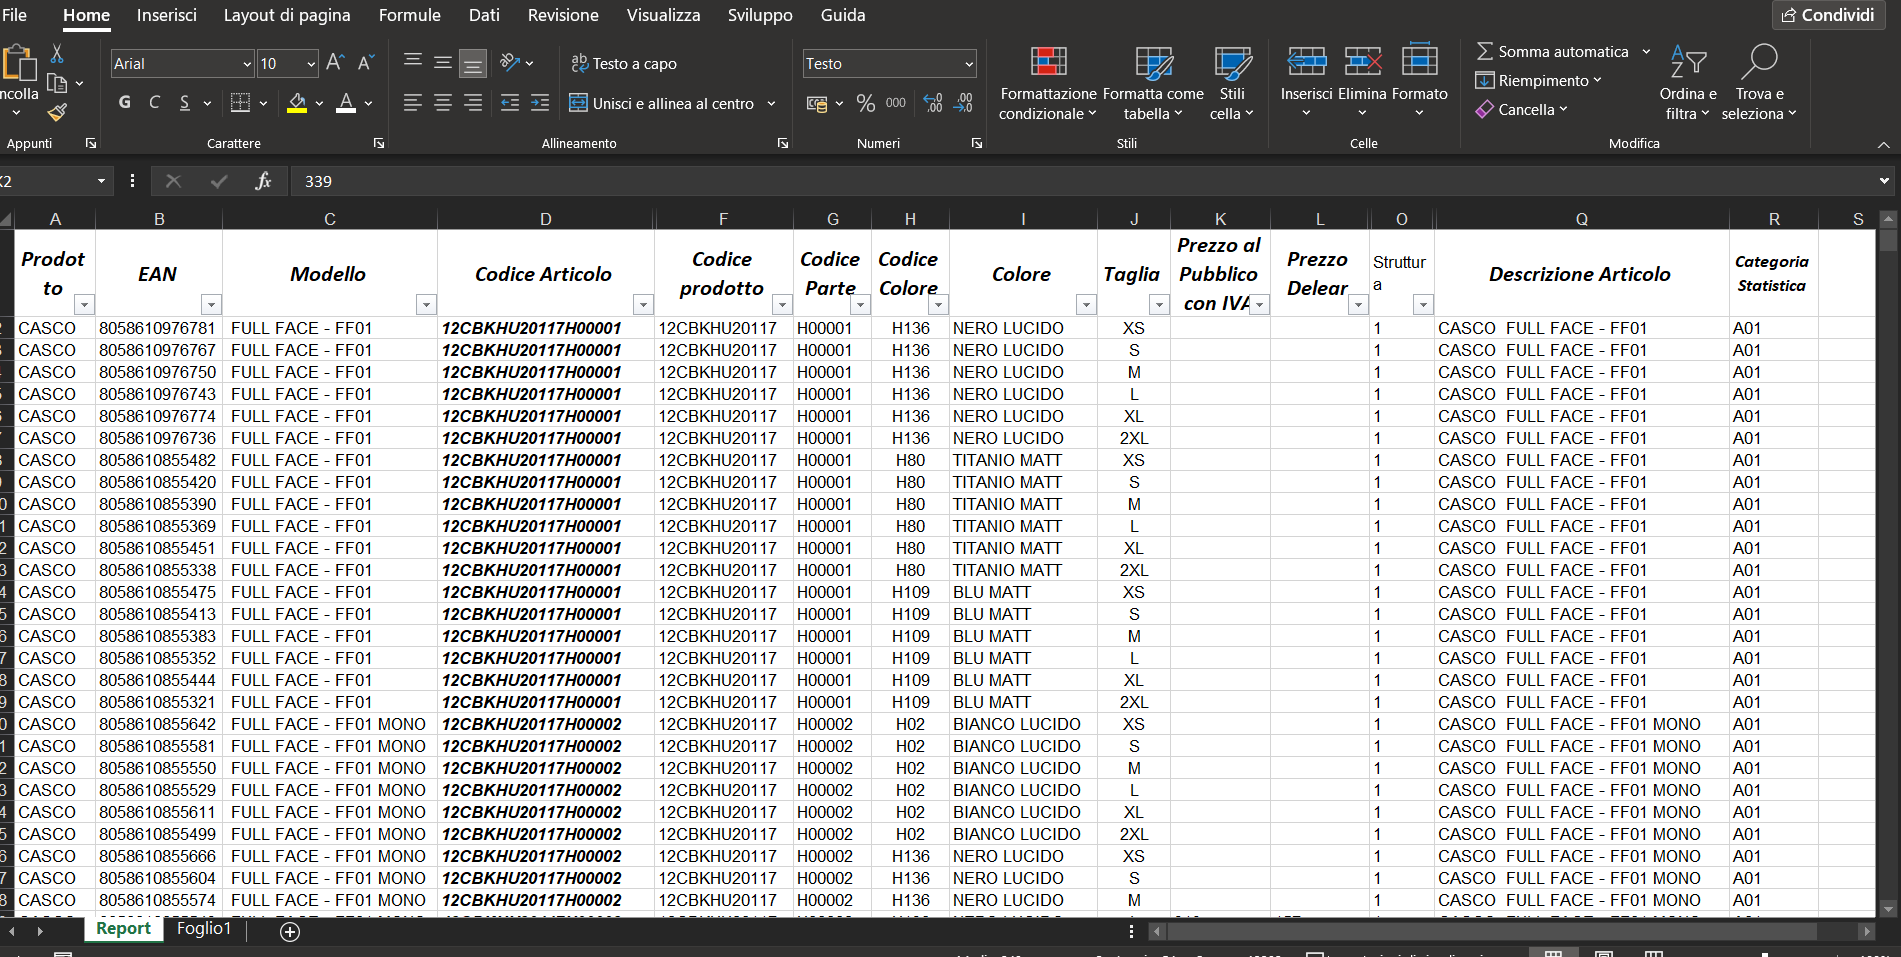Toggle italic formatting with C button

point(154,102)
